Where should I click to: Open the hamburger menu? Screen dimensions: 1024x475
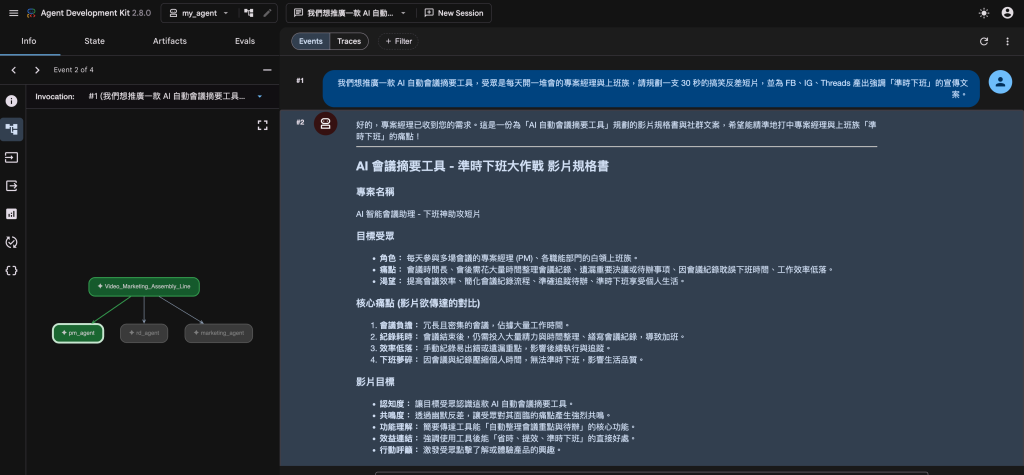(14, 13)
